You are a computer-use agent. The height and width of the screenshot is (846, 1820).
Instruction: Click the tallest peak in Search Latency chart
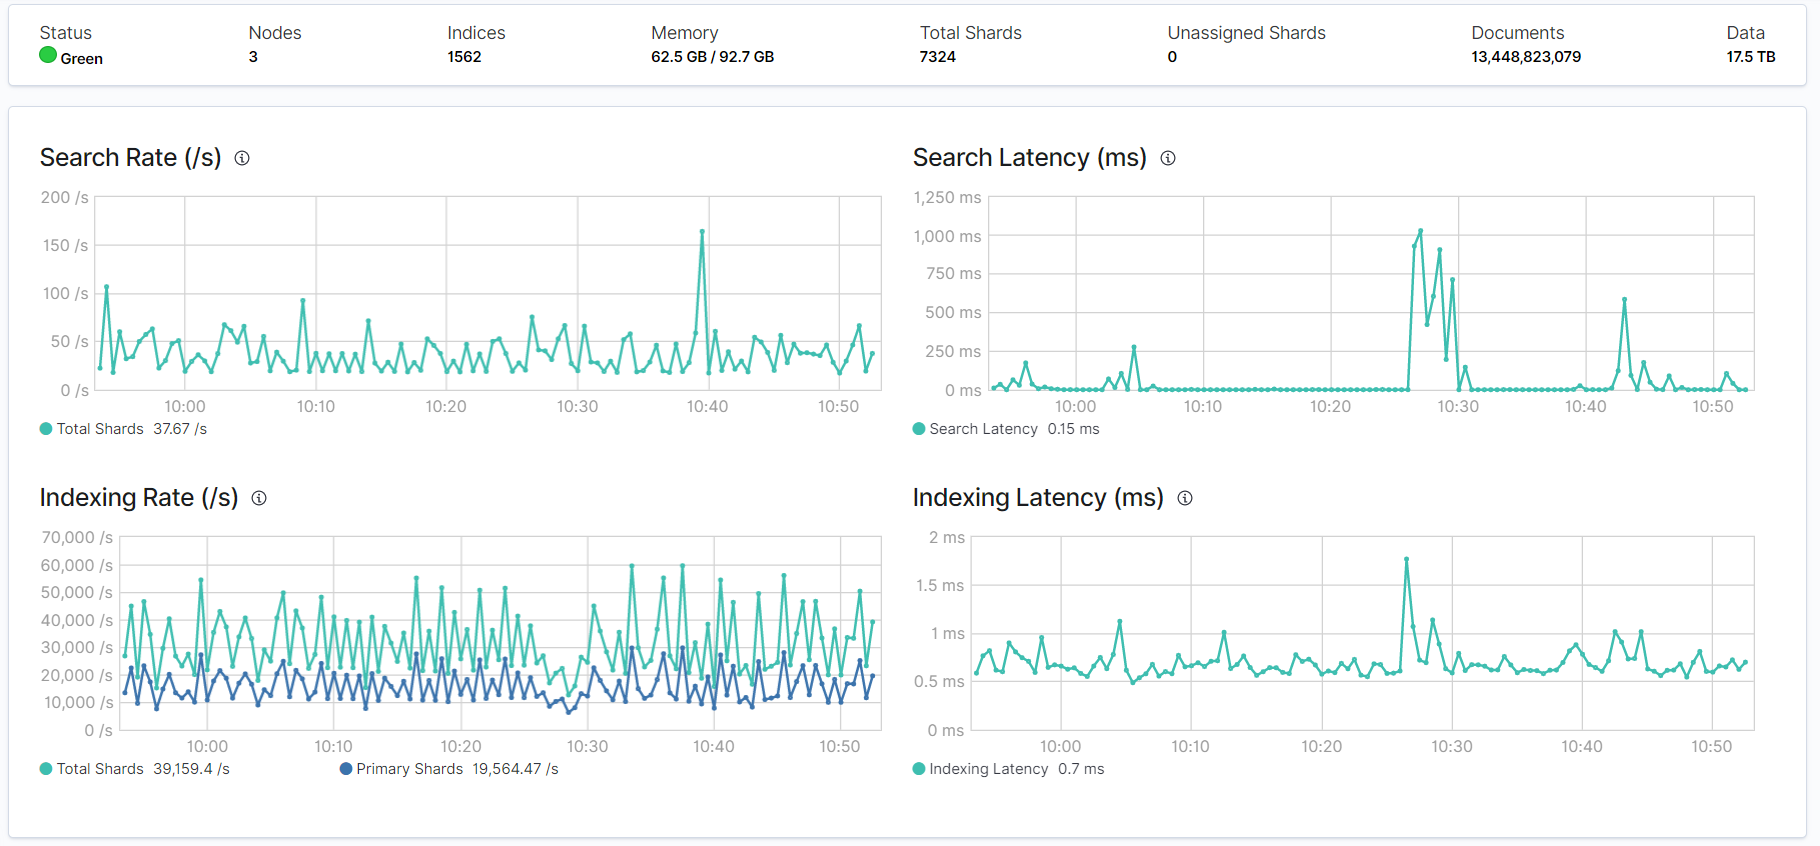(1420, 231)
